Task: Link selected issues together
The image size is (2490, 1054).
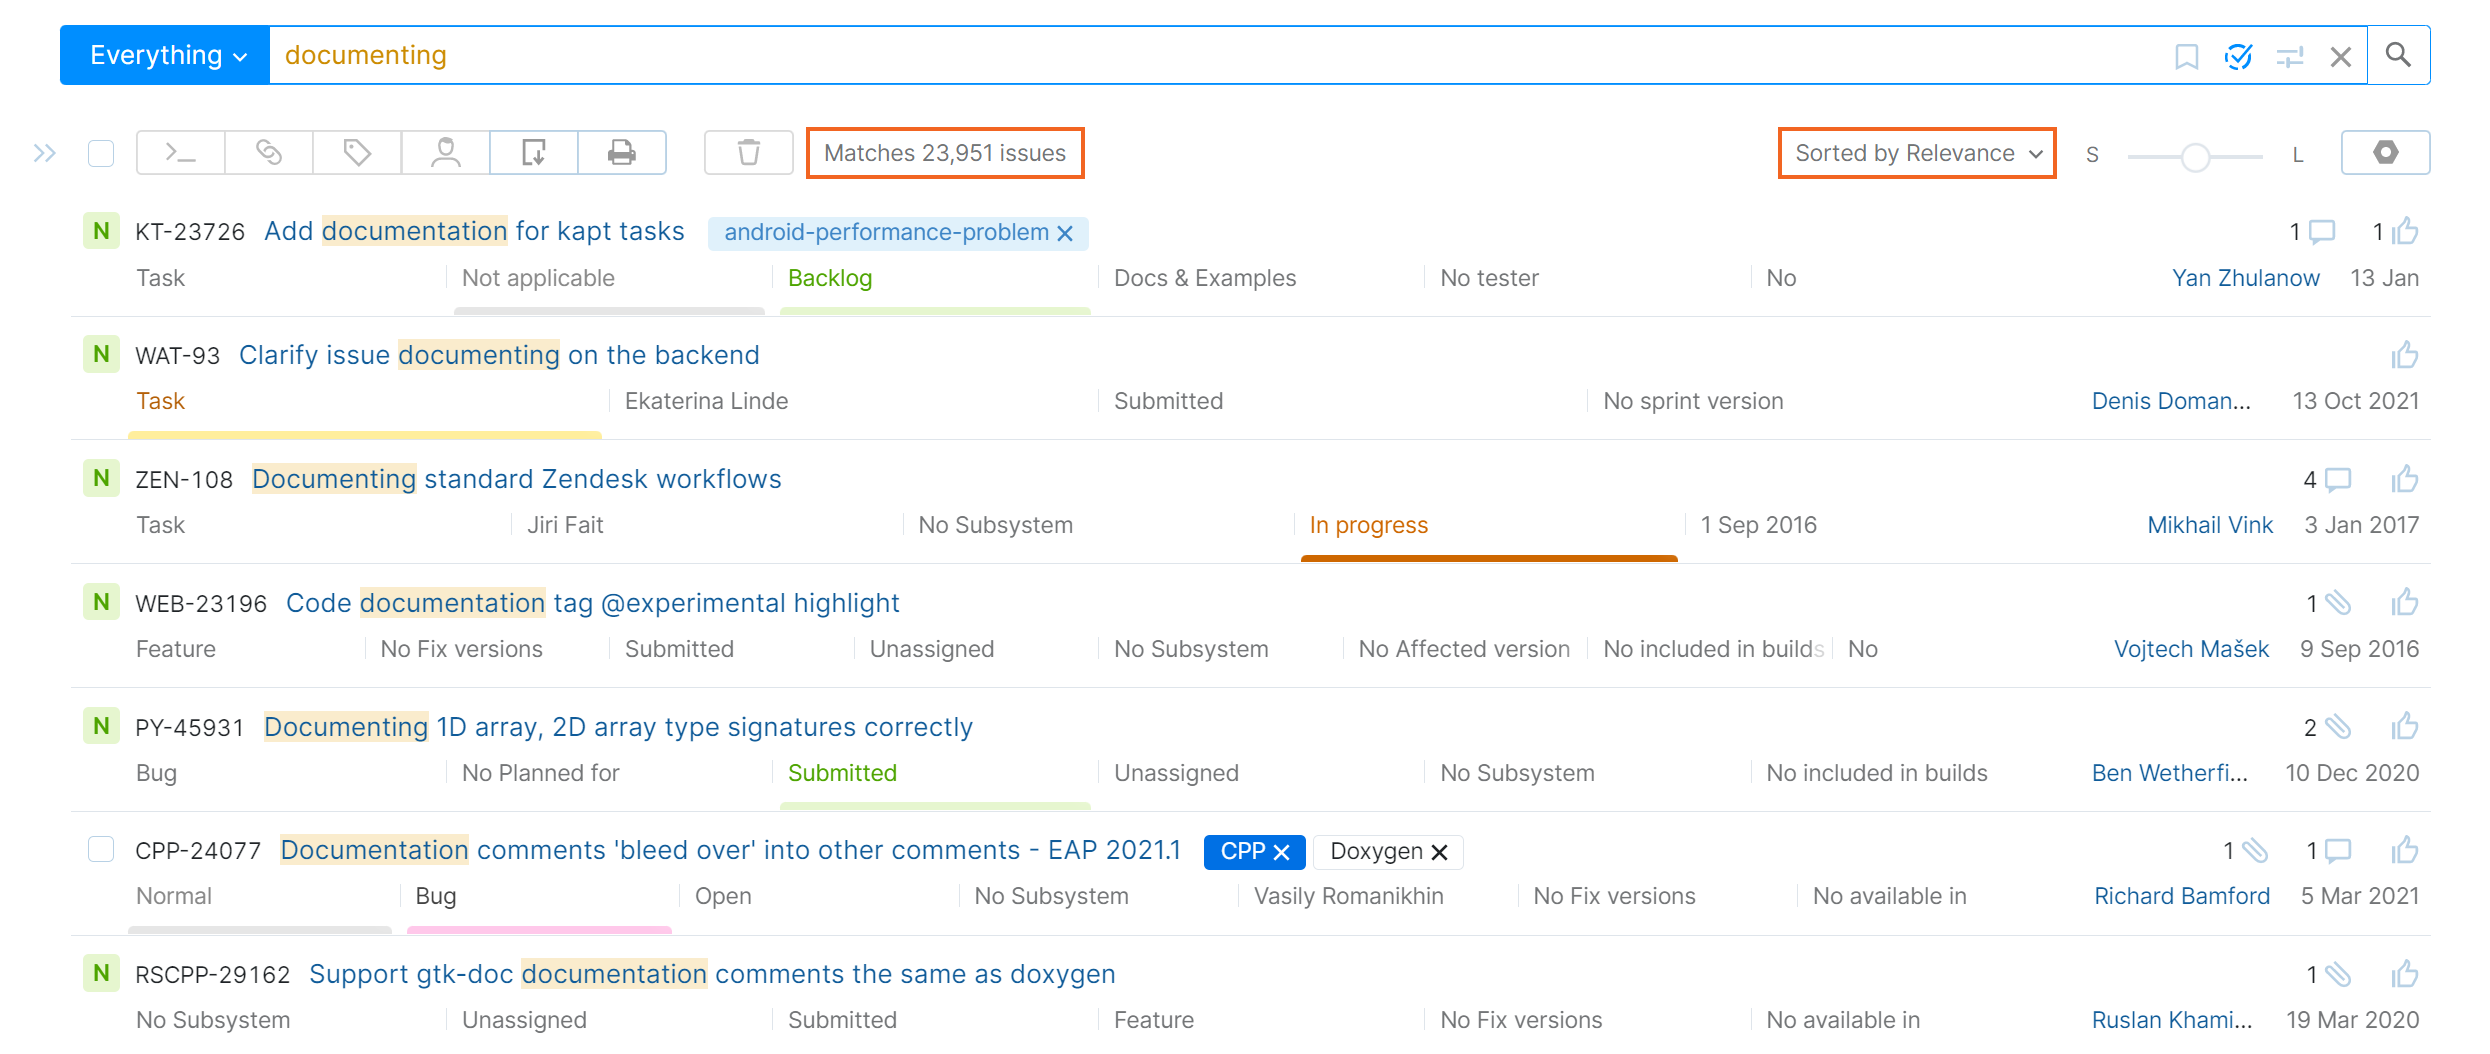Action: [268, 152]
